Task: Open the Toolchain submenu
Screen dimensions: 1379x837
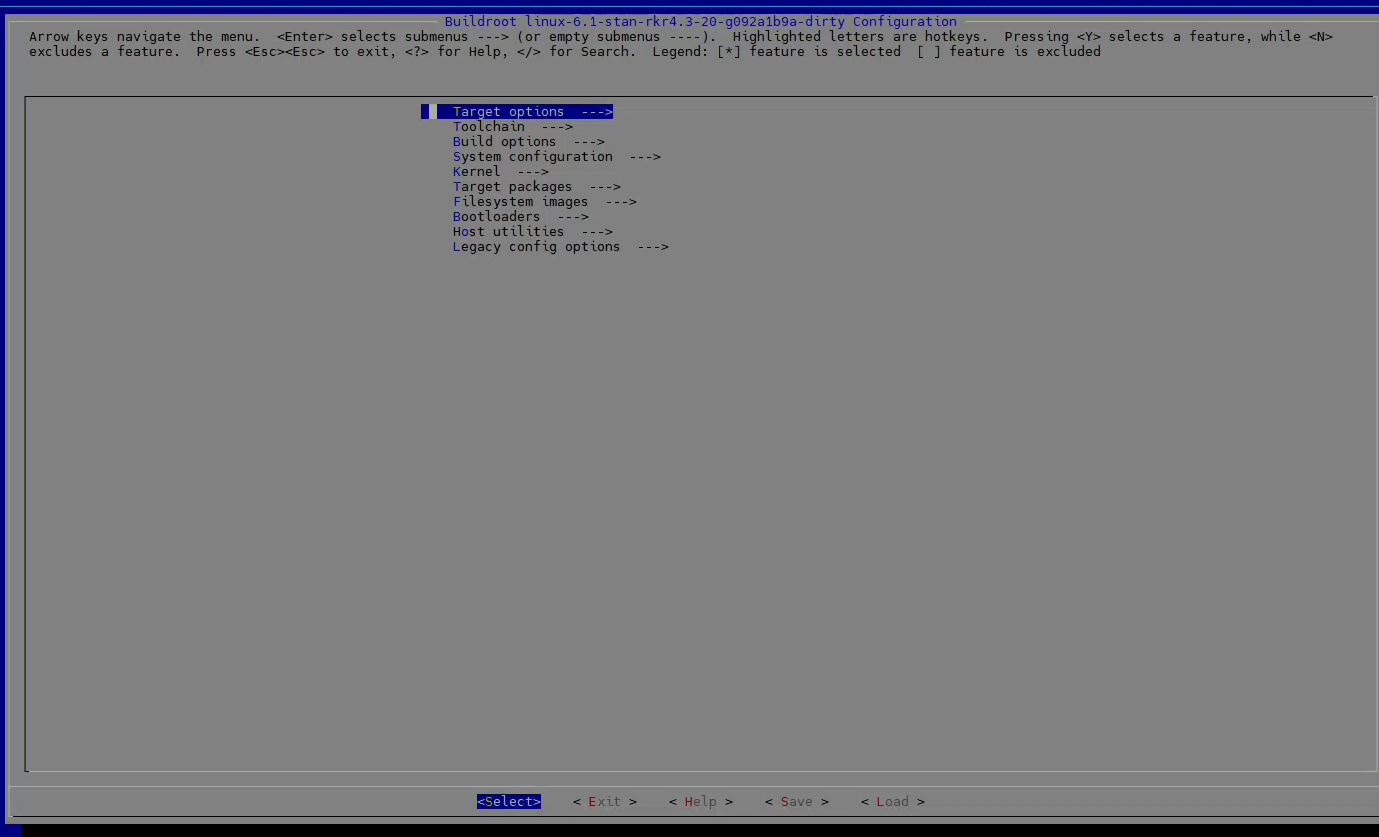Action: [x=513, y=127]
